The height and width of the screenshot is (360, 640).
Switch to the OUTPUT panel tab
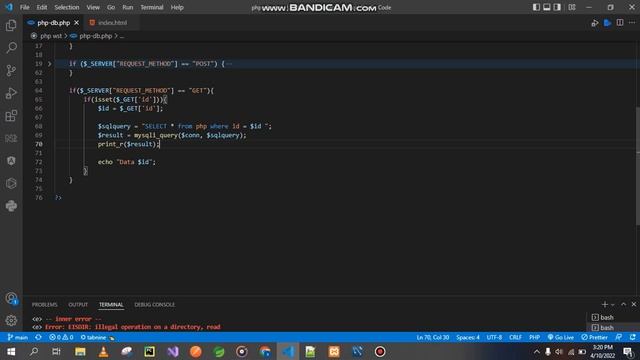tap(78, 305)
